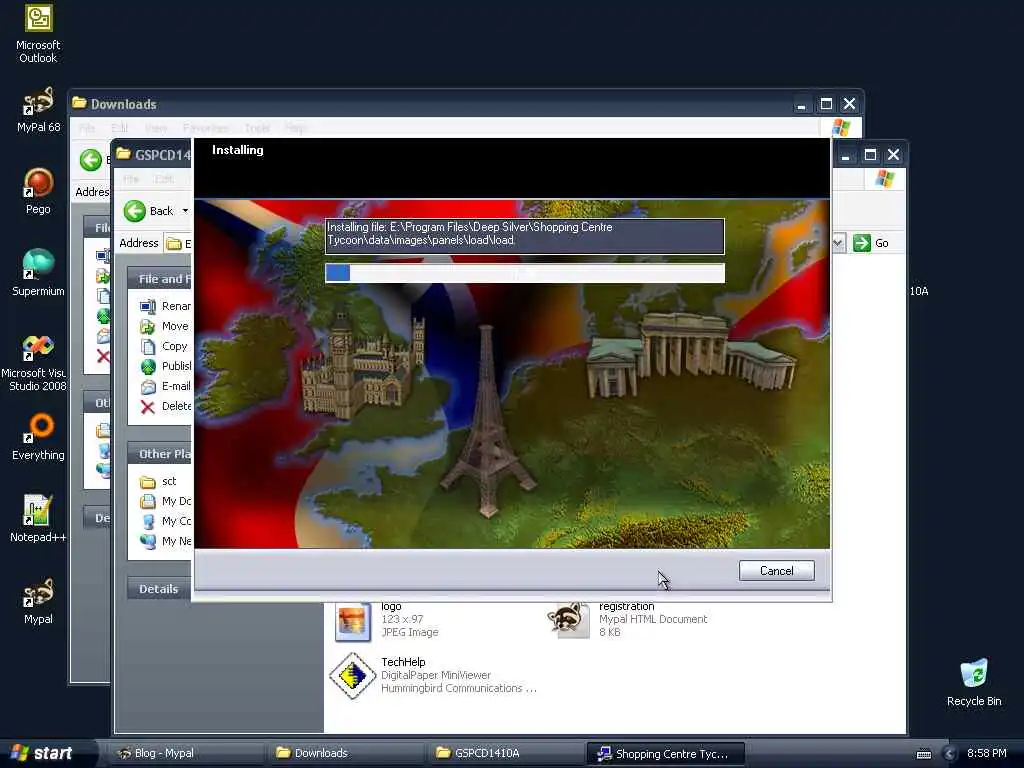
Task: Select the TechHelp DigitalPaper MiniViewer file
Action: coord(434,675)
